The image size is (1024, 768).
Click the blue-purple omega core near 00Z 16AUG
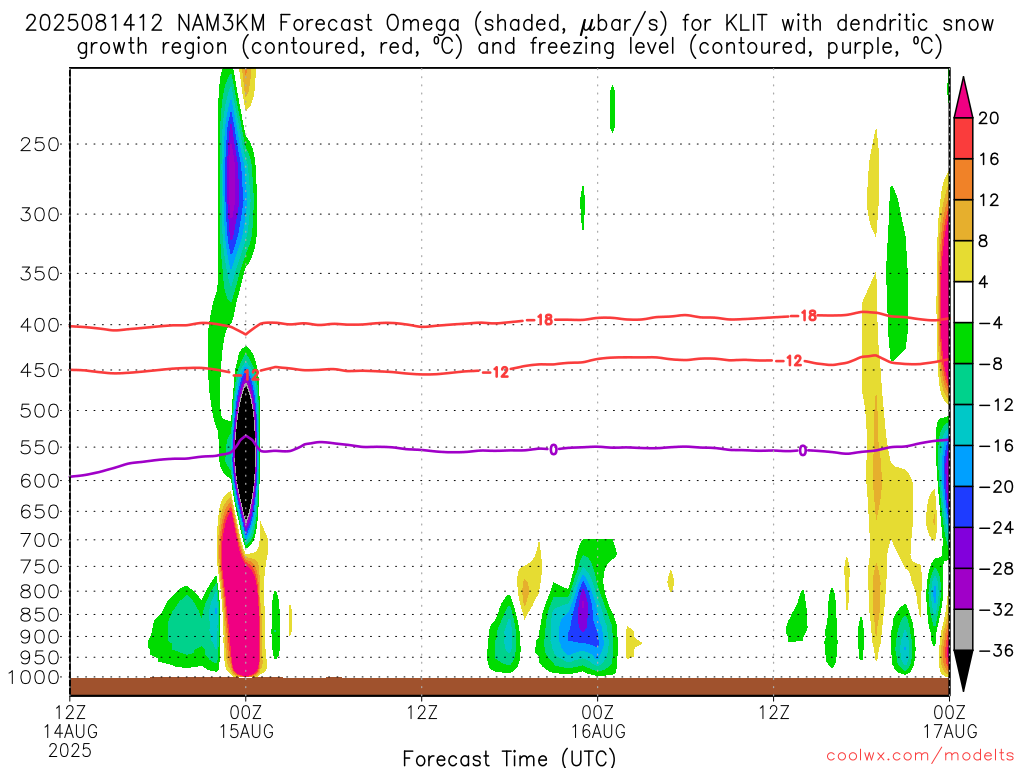(583, 614)
